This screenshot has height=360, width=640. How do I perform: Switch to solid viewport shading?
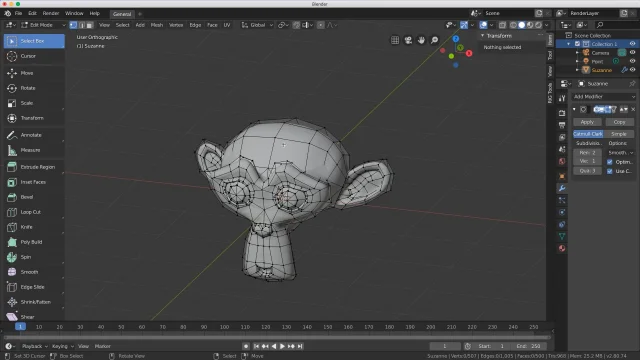[x=522, y=25]
